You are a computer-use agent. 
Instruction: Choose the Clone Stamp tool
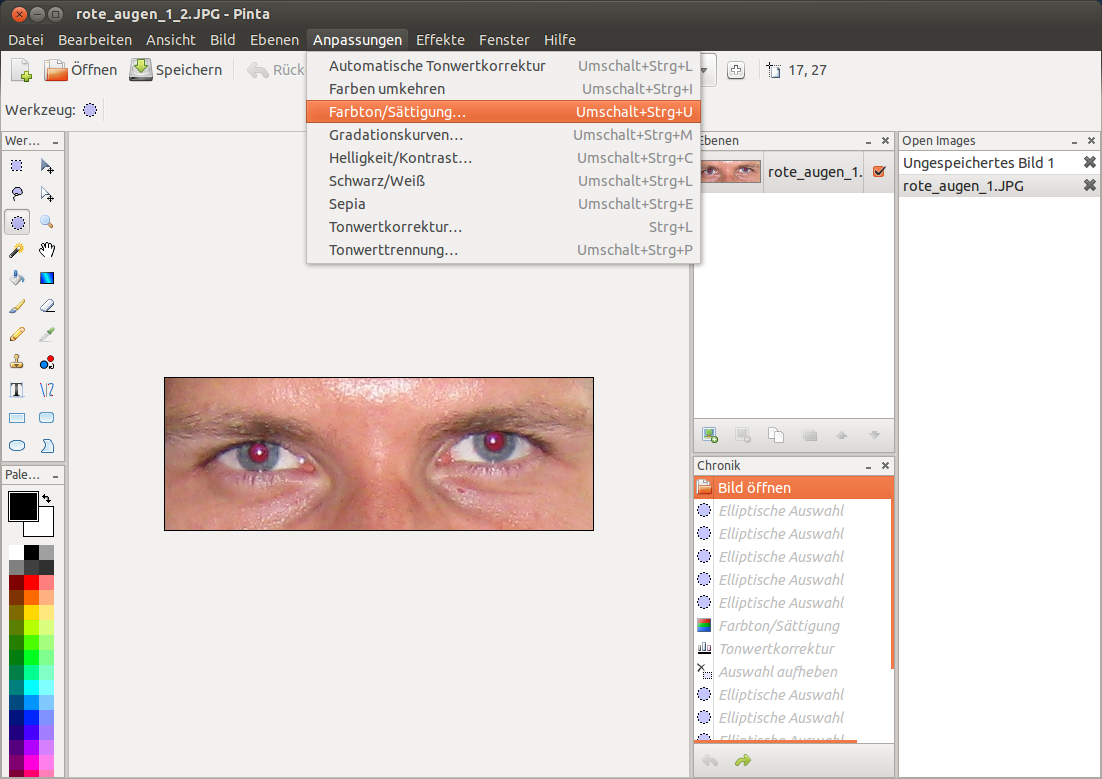17,362
